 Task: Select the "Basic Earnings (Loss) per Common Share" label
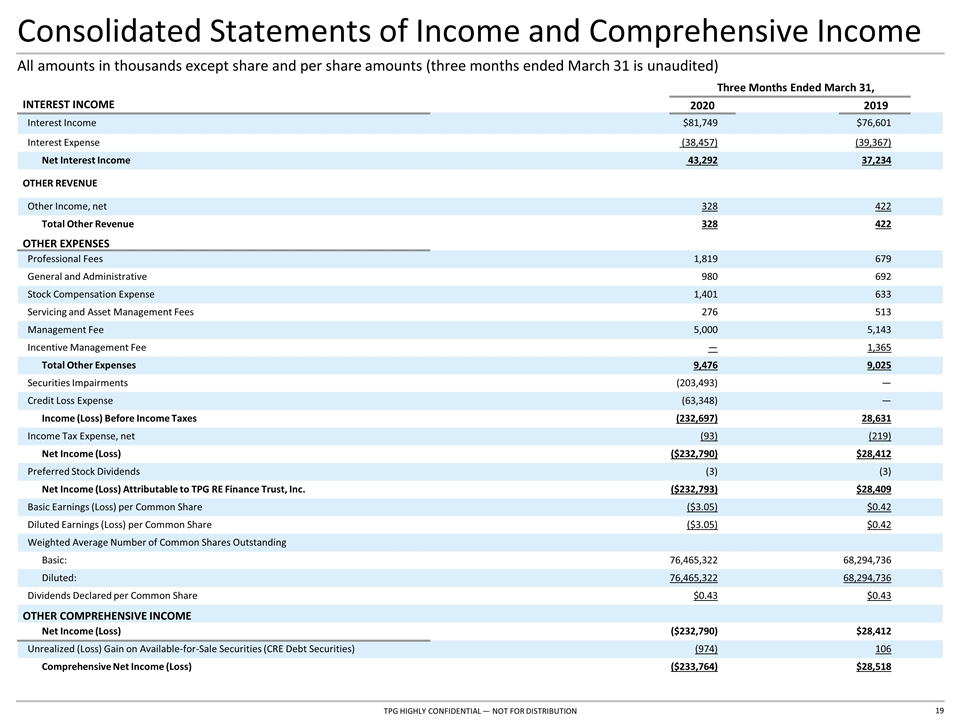click(114, 508)
